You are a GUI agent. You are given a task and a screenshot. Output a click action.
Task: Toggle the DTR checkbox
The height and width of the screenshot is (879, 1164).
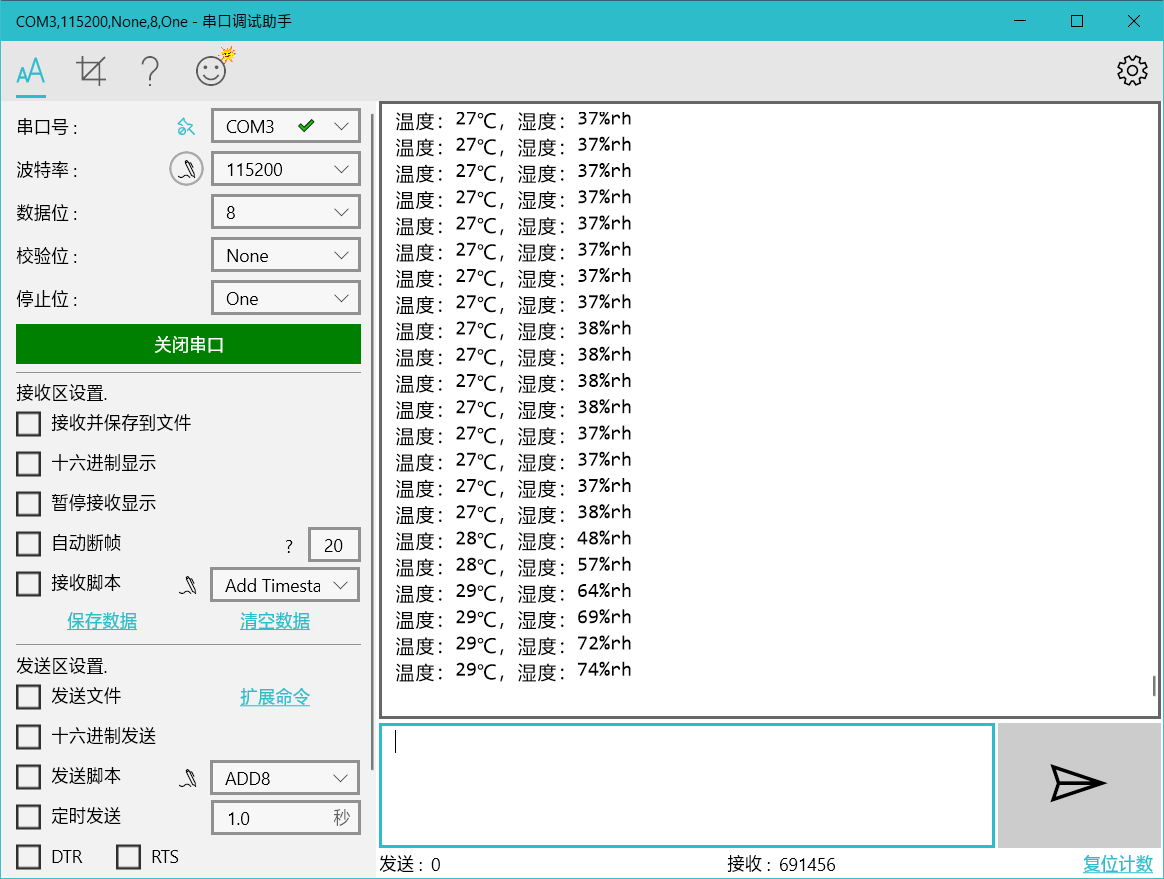pyautogui.click(x=28, y=857)
